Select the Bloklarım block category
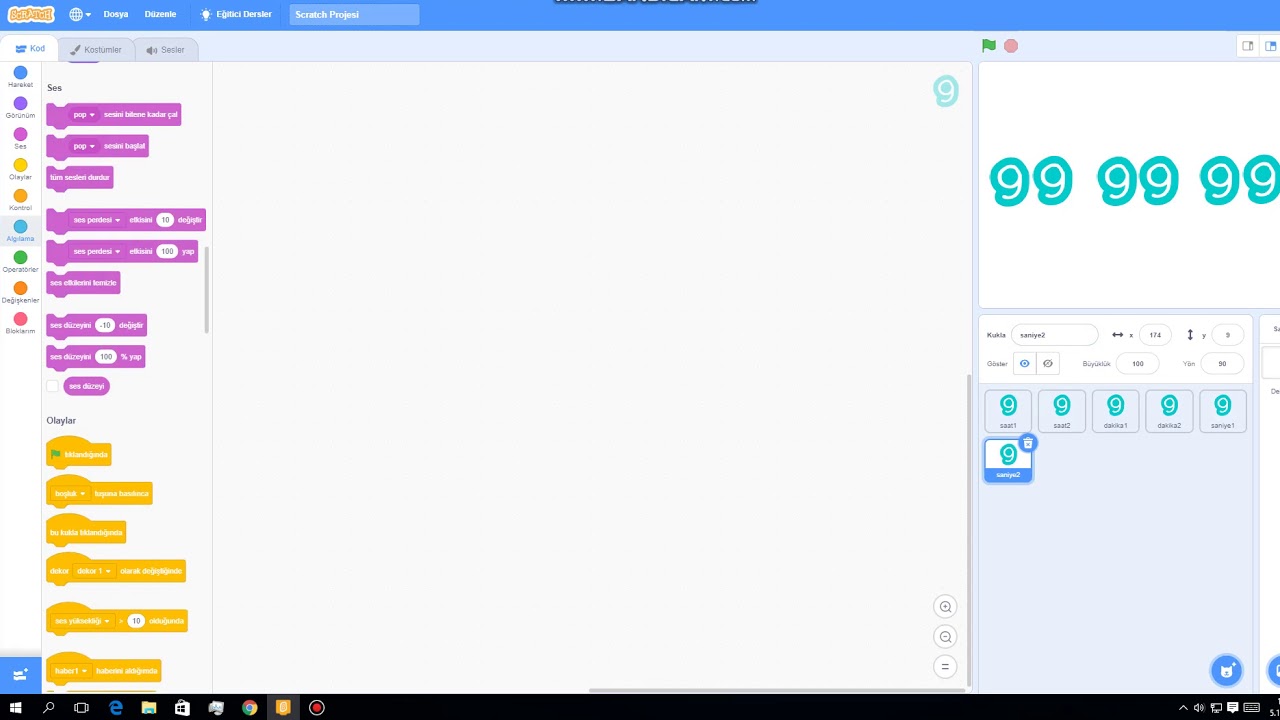Screen dimensions: 1280x720 click(x=20, y=324)
